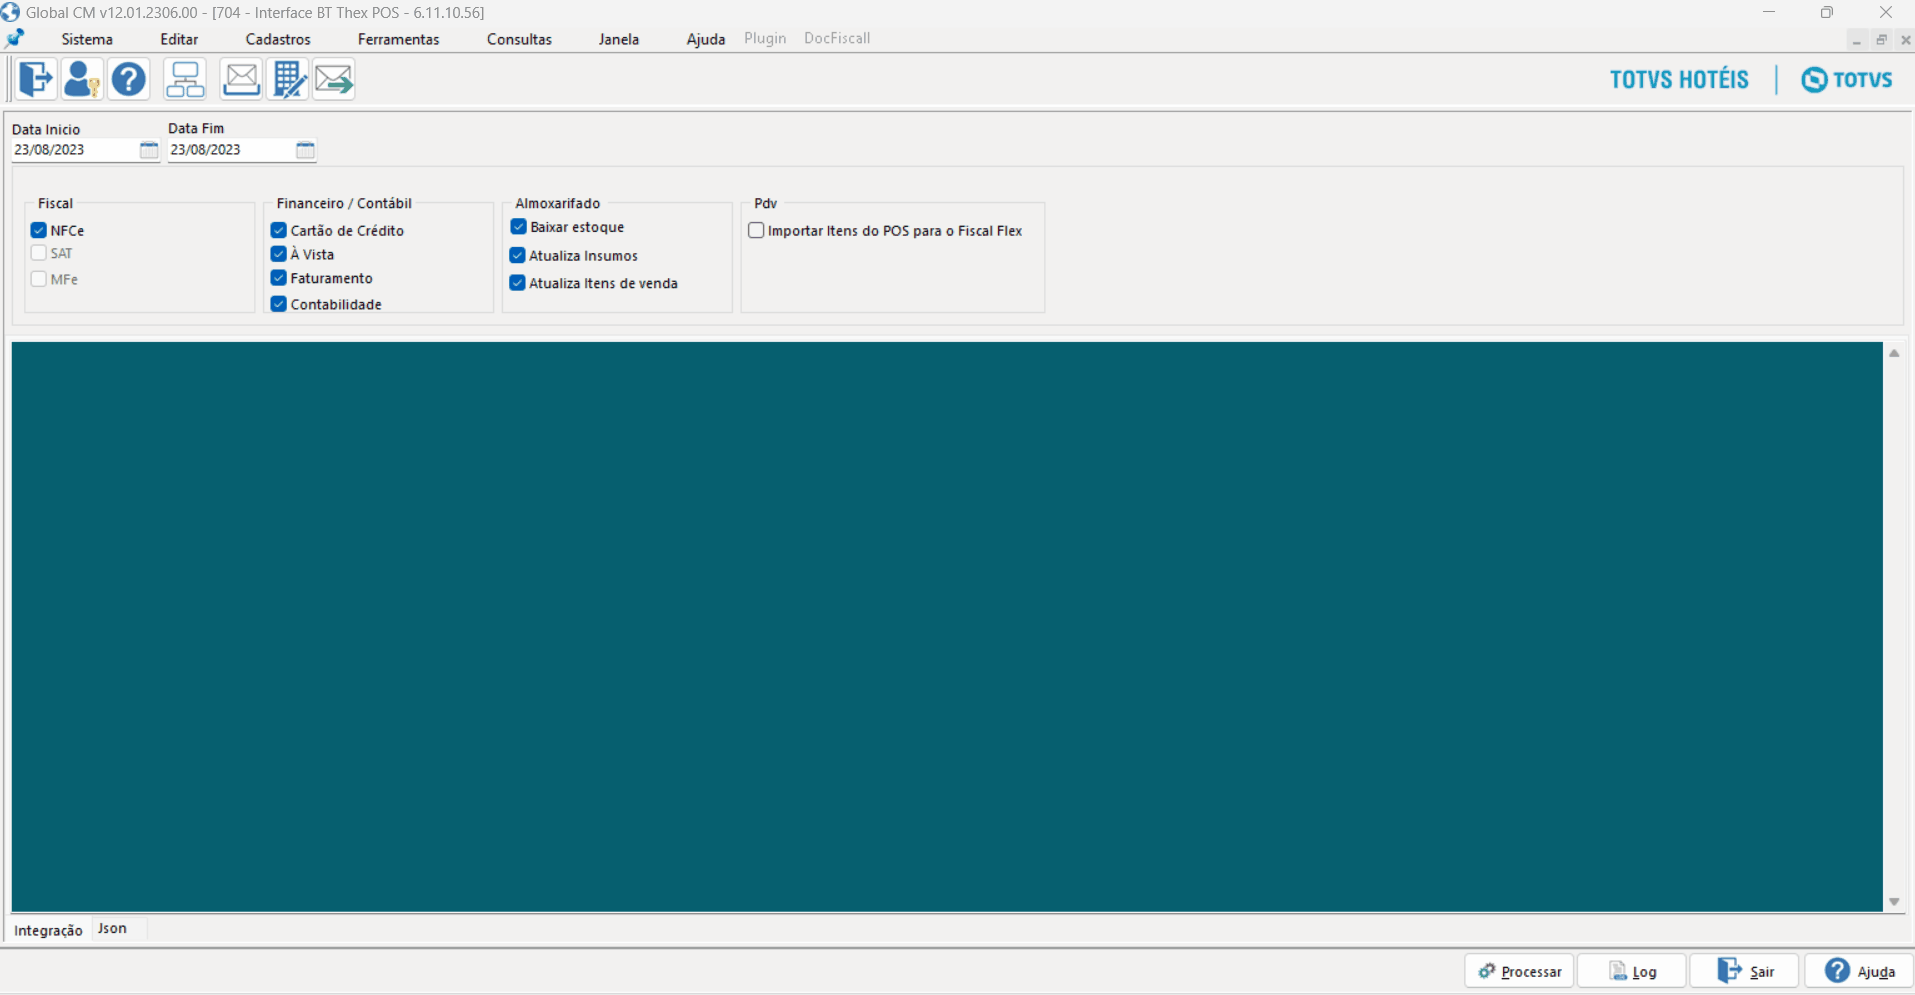Toggle the À Vista checkbox
Image resolution: width=1915 pixels, height=995 pixels.
(x=279, y=254)
